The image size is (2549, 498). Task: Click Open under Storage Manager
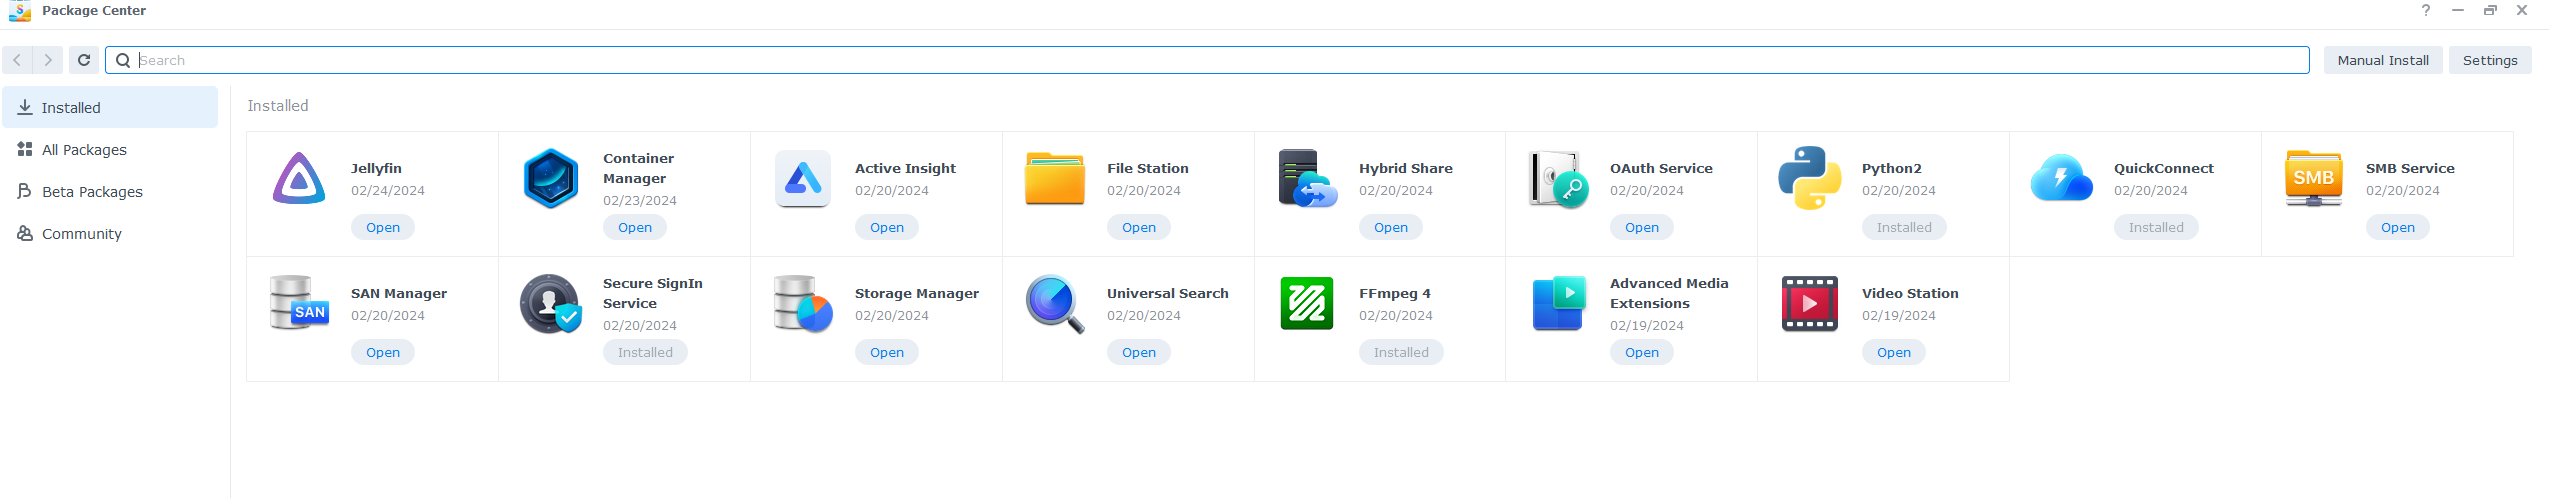click(x=886, y=353)
